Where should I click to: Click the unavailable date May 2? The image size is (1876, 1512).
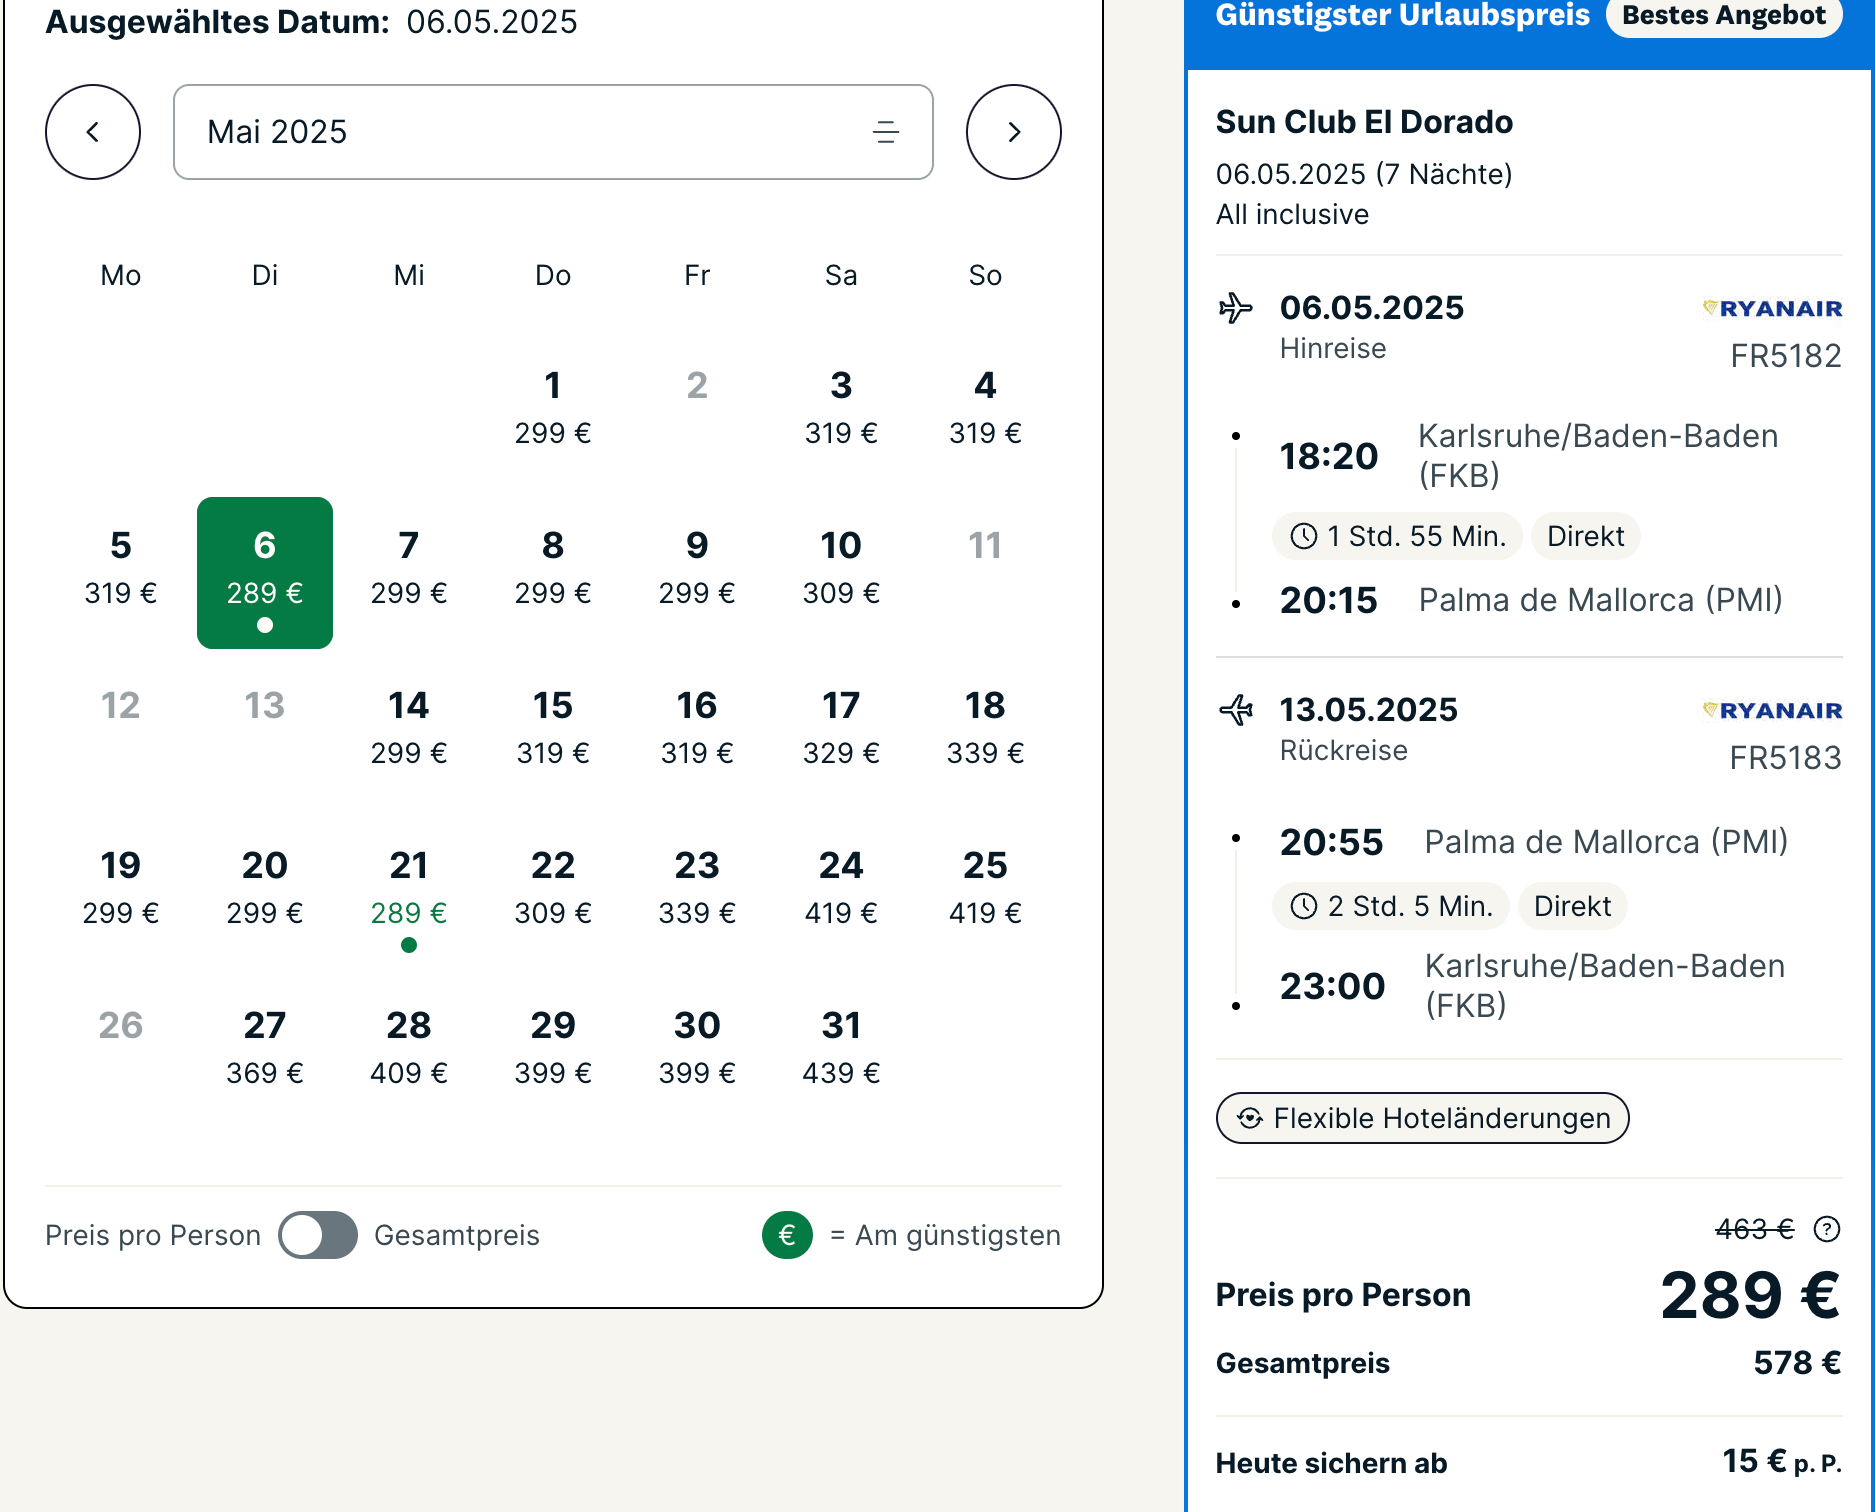click(x=697, y=385)
